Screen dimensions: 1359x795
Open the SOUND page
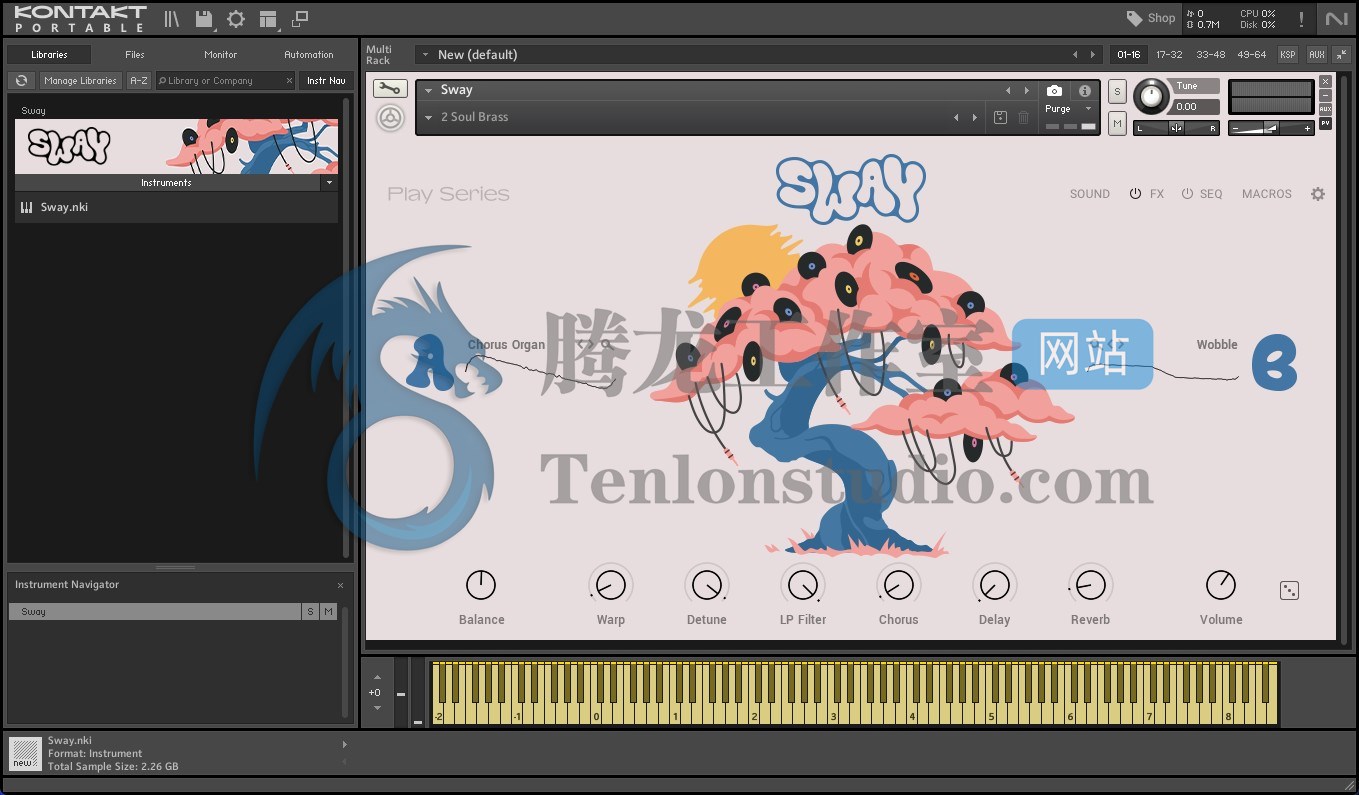click(1090, 194)
